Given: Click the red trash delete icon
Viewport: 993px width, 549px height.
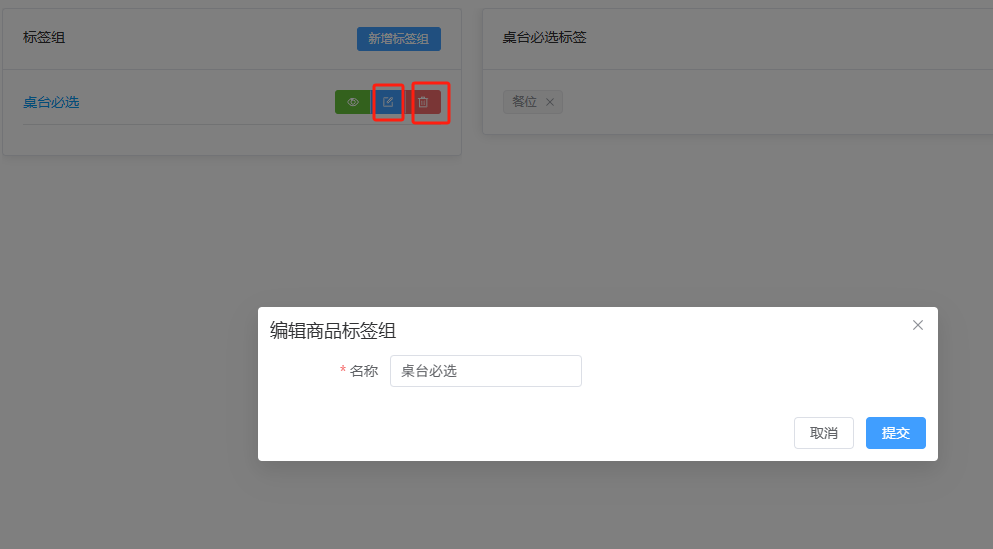Looking at the screenshot, I should (x=423, y=102).
